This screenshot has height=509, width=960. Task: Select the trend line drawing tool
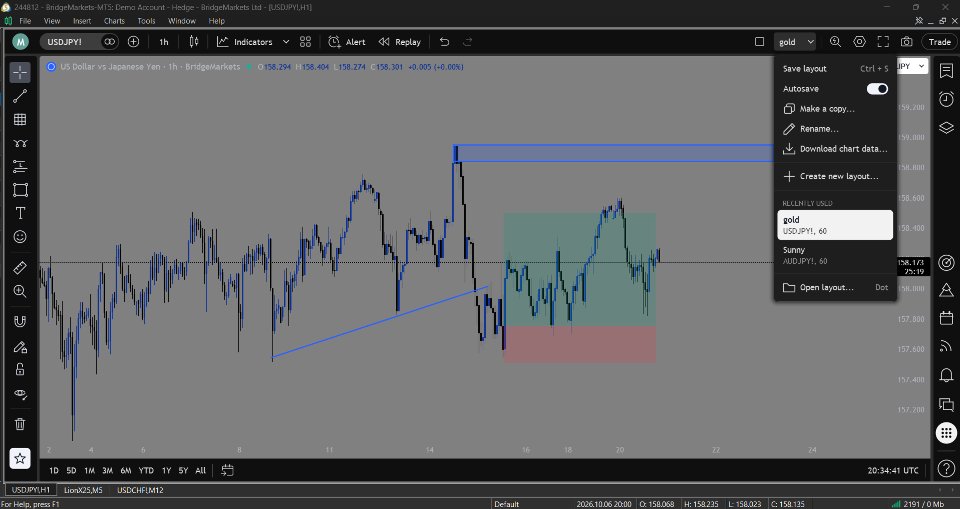coord(20,96)
